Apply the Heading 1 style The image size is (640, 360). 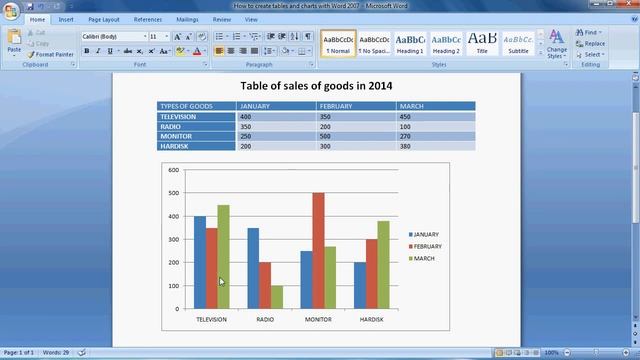click(x=410, y=44)
